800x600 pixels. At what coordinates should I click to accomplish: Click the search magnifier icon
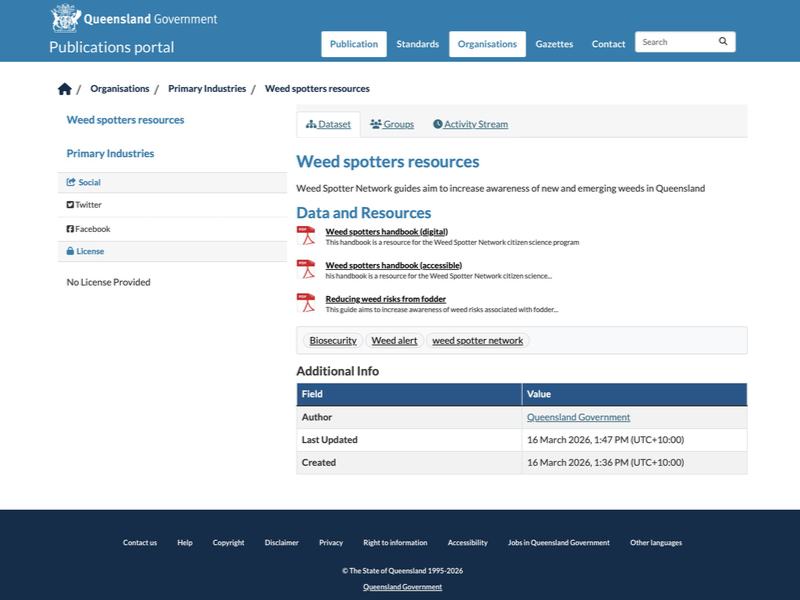click(722, 41)
